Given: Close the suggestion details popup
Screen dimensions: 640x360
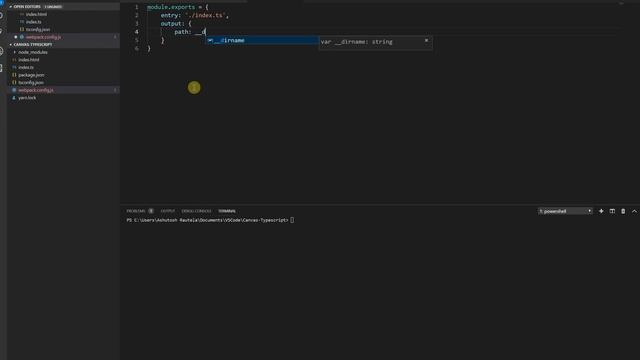Looking at the screenshot, I should click(427, 40).
